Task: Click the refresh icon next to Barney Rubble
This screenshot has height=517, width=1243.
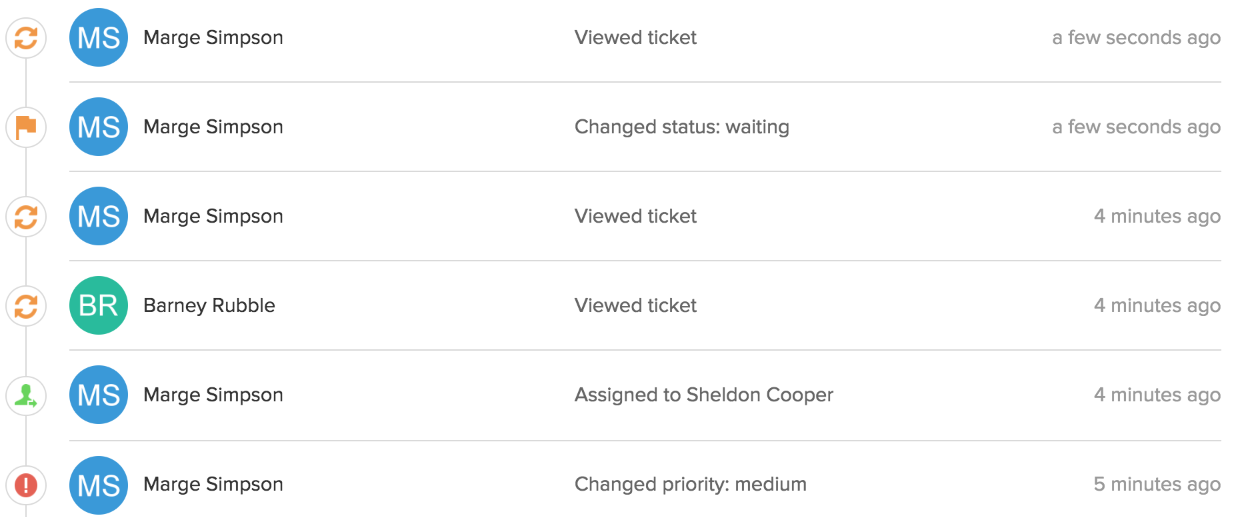Action: [x=26, y=306]
